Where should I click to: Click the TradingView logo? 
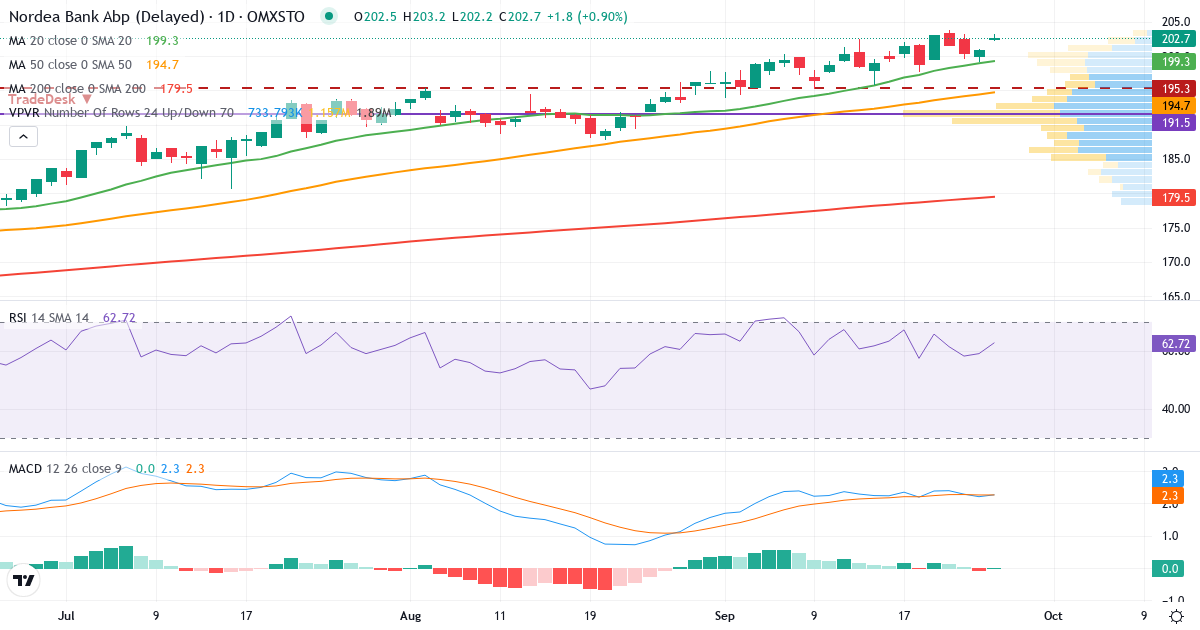[24, 580]
